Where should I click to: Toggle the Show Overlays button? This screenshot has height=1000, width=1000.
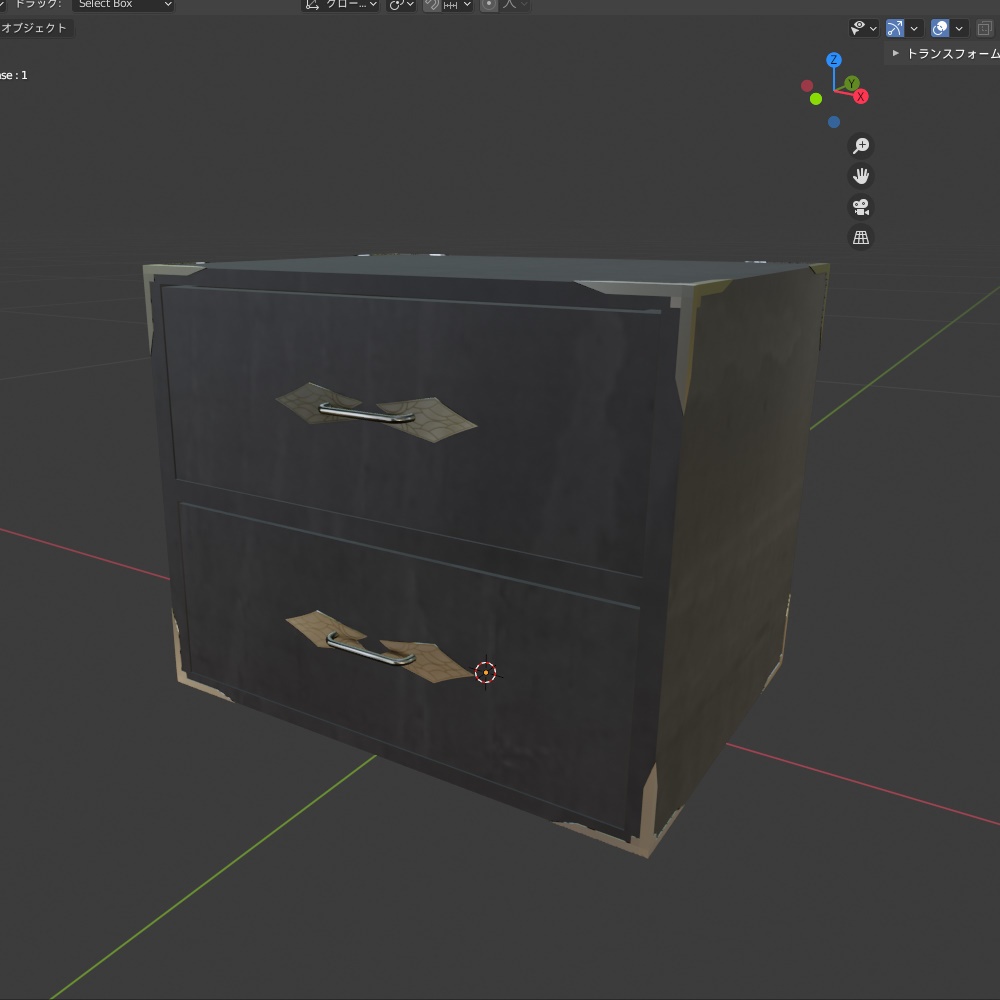[938, 28]
